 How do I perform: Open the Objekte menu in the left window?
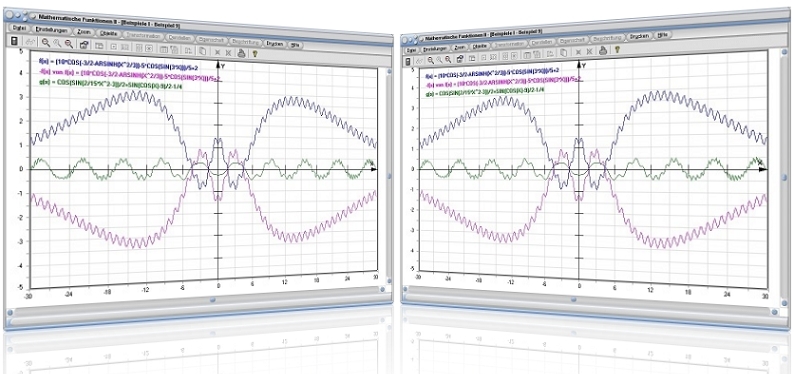click(108, 33)
